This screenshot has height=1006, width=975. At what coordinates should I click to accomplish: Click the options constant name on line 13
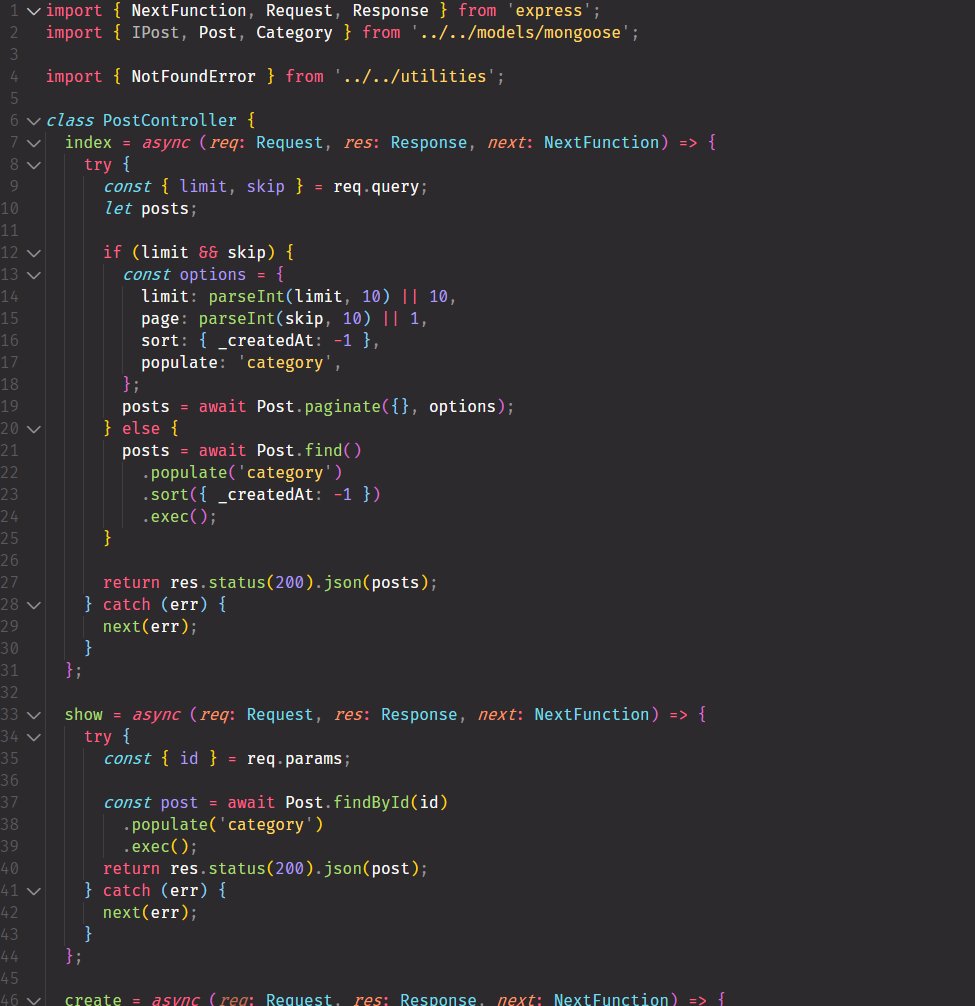(x=212, y=275)
